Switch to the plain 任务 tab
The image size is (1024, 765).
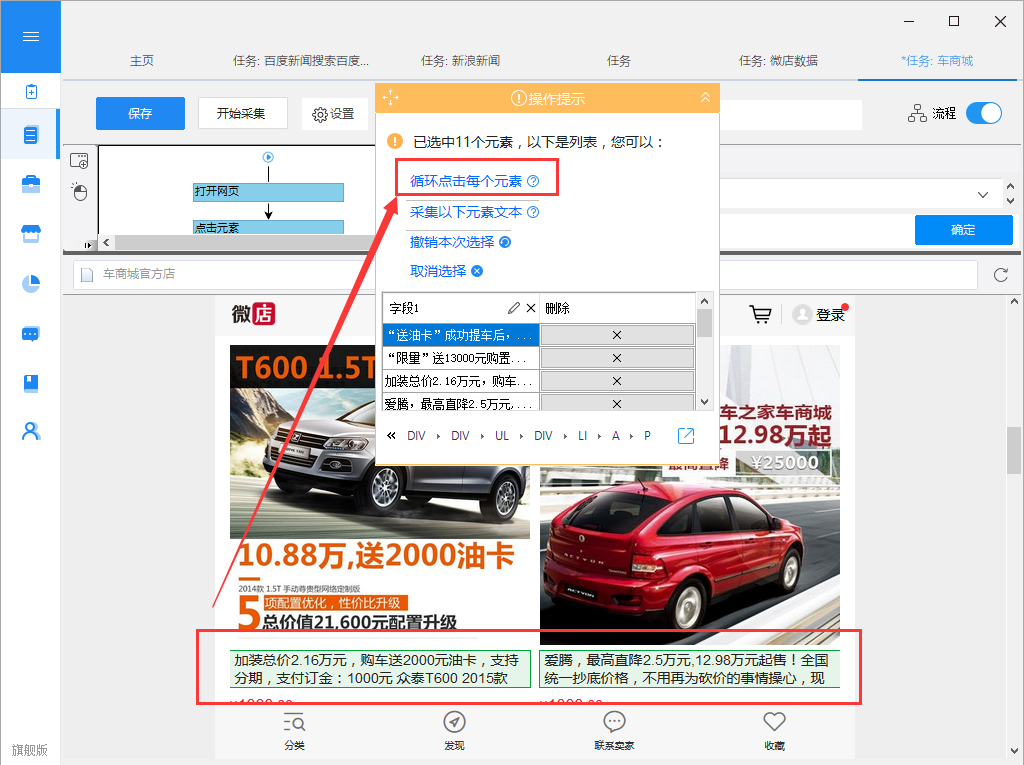pyautogui.click(x=618, y=61)
